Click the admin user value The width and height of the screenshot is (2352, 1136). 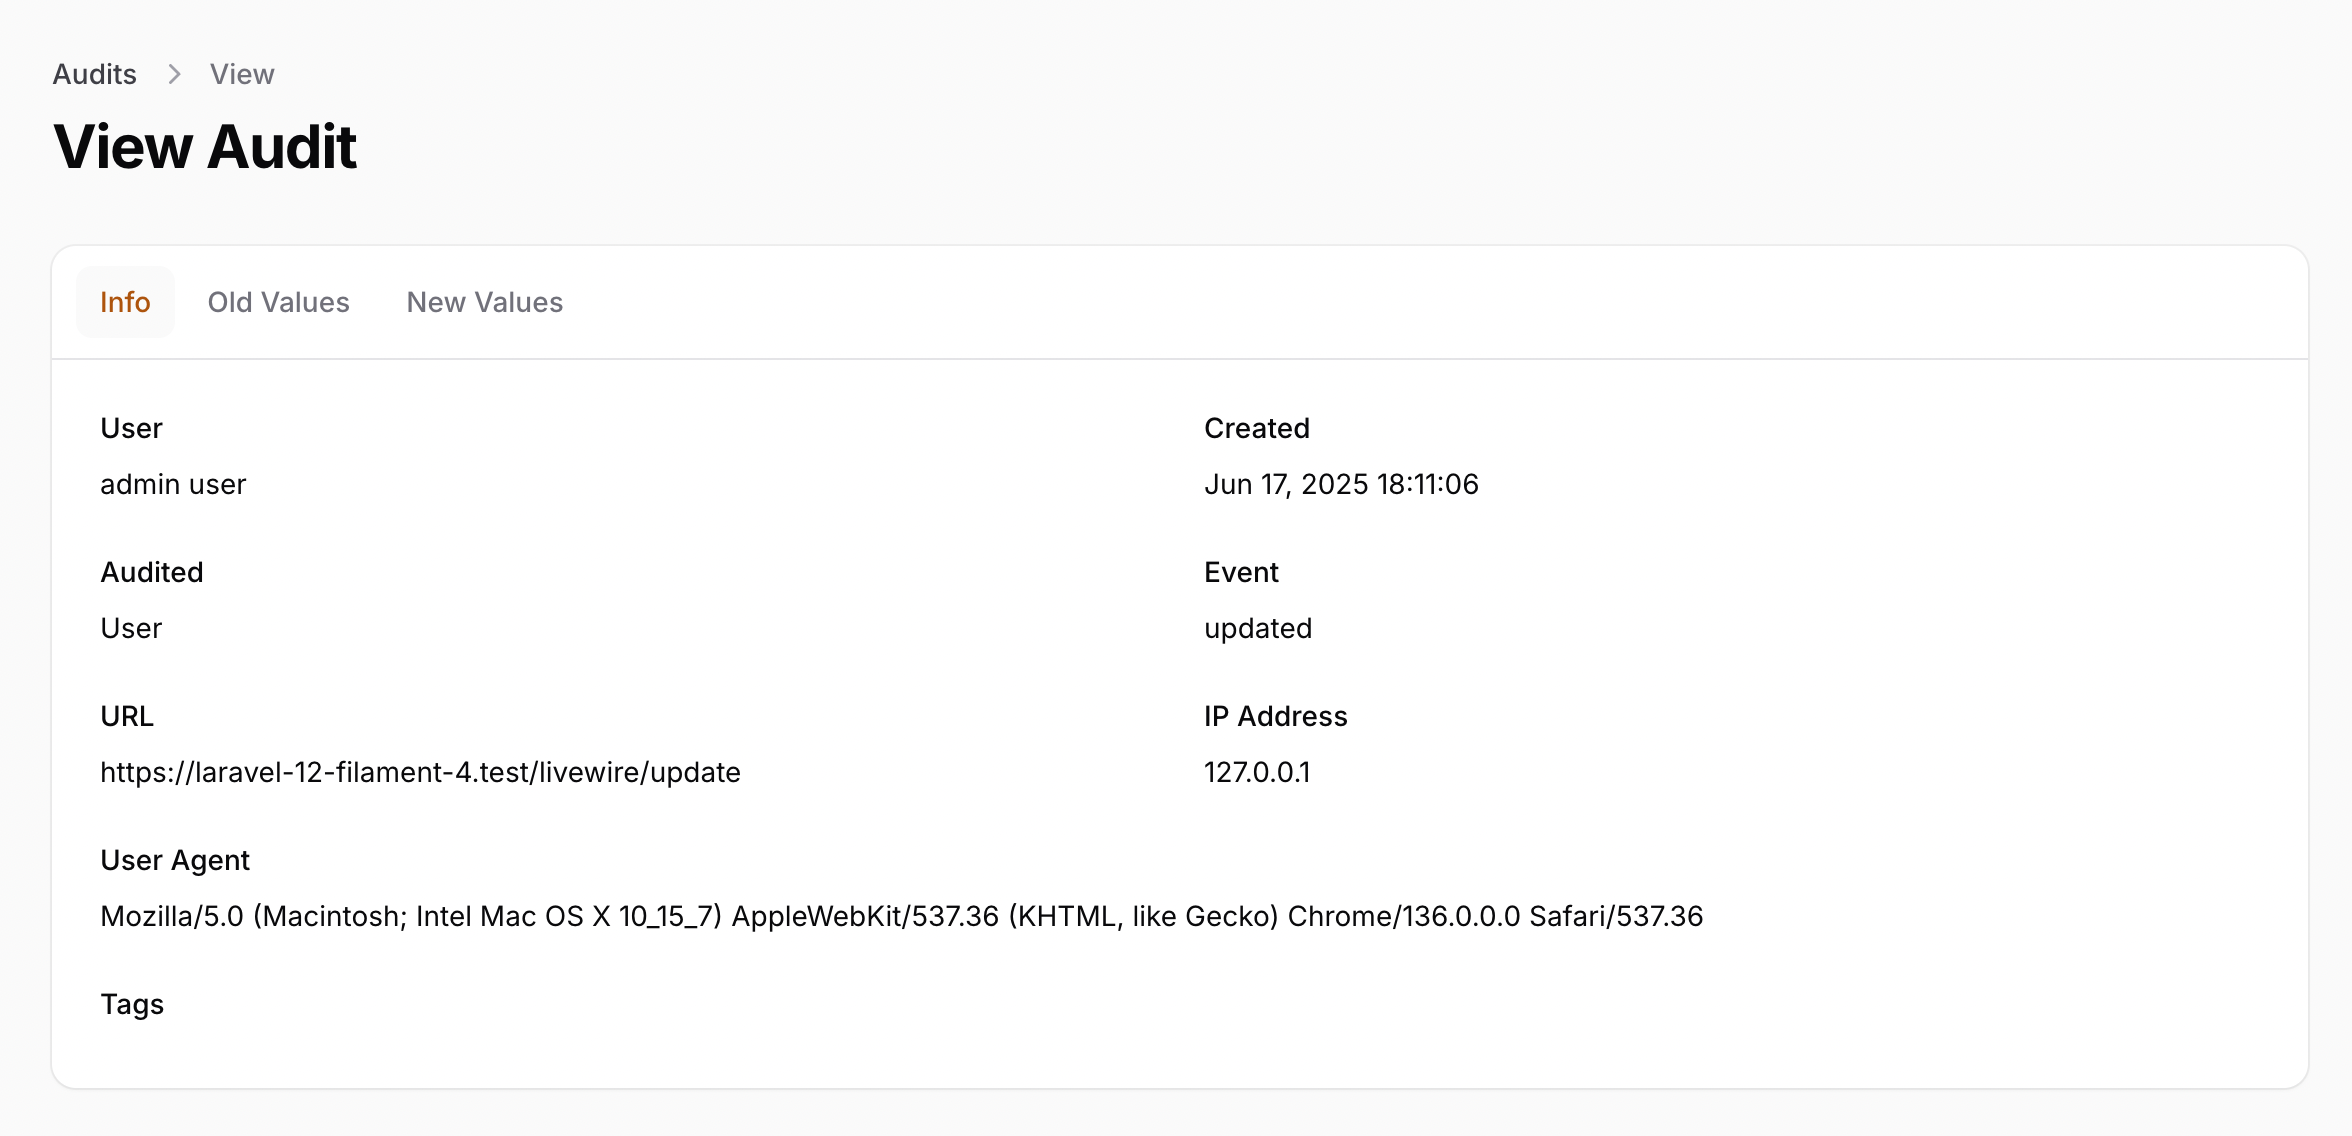173,484
